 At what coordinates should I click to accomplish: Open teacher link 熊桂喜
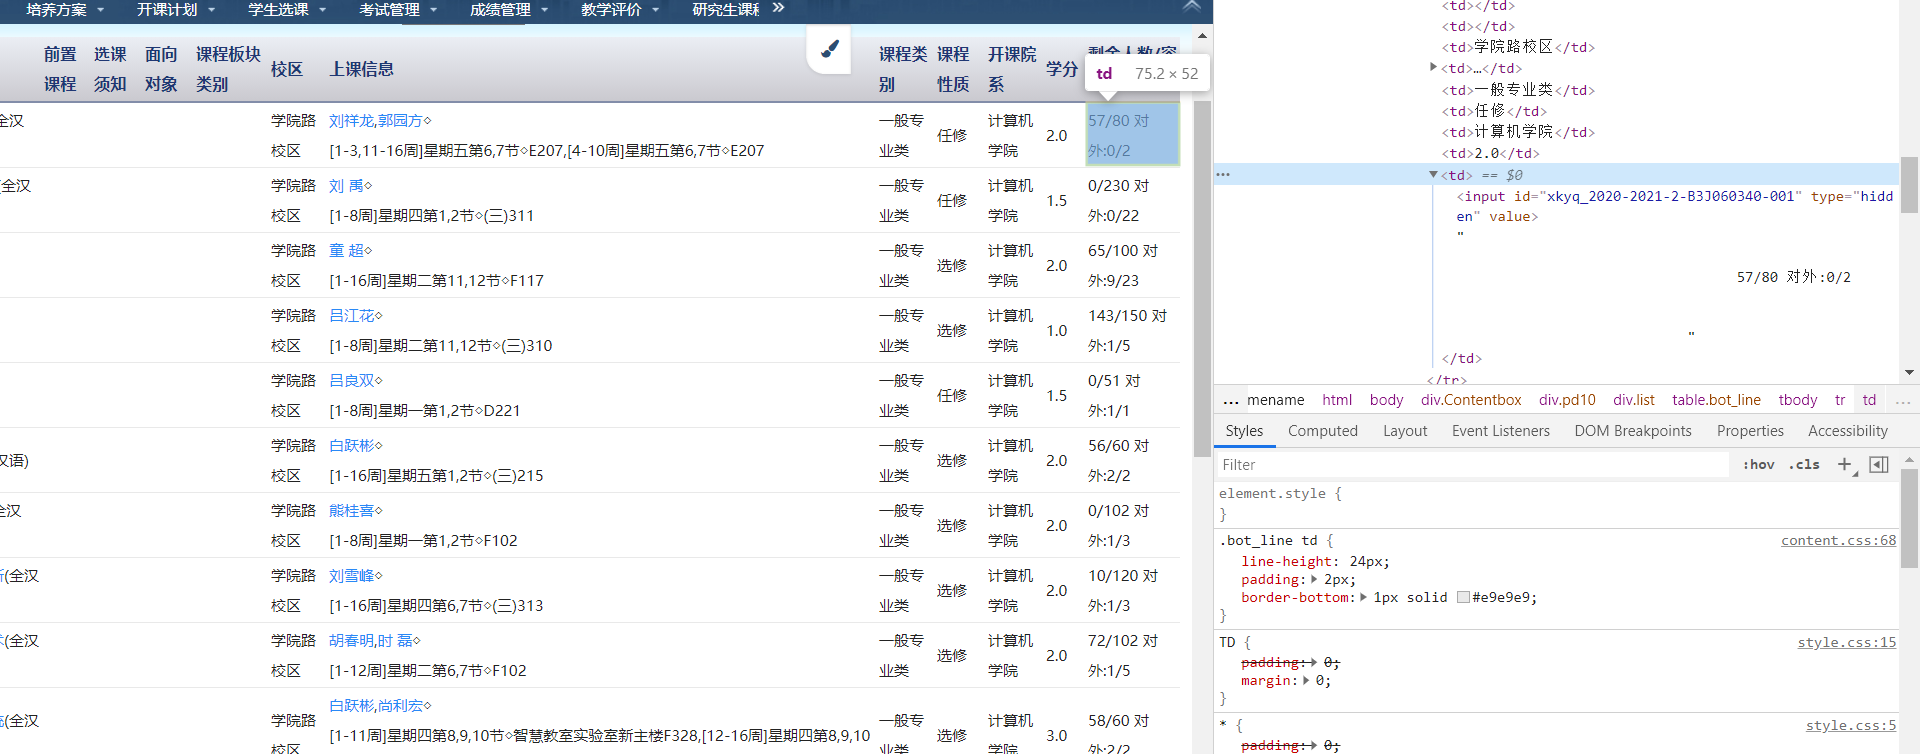coord(351,511)
